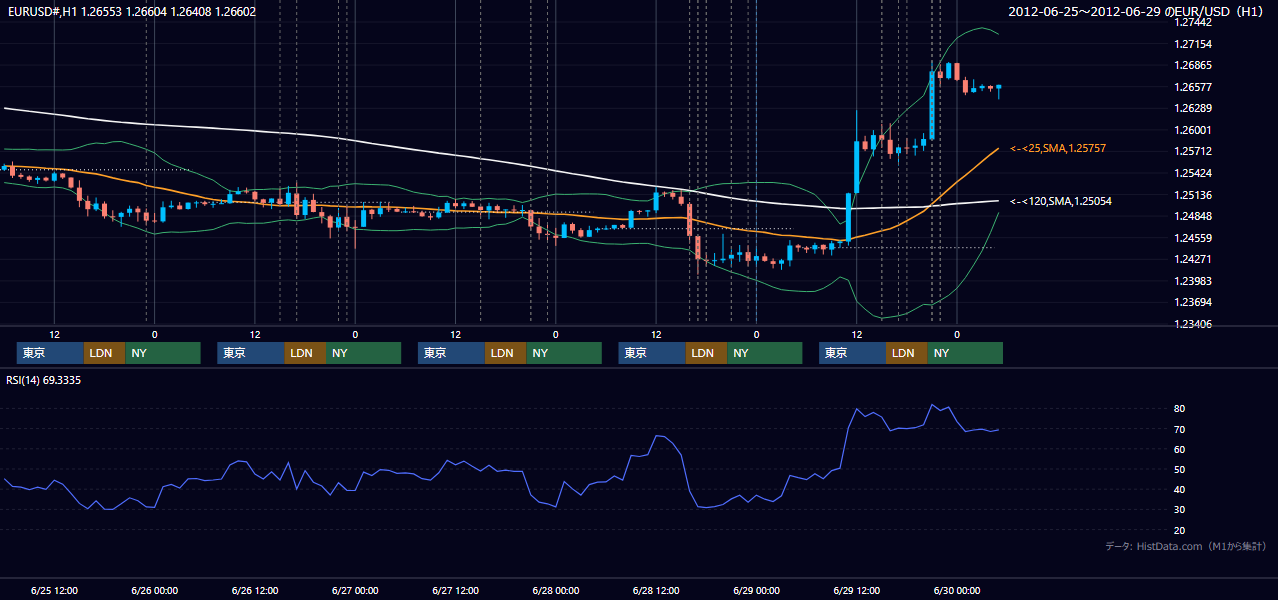The width and height of the screenshot is (1278, 600).
Task: Click the last NY session box
Action: pyautogui.click(x=965, y=353)
